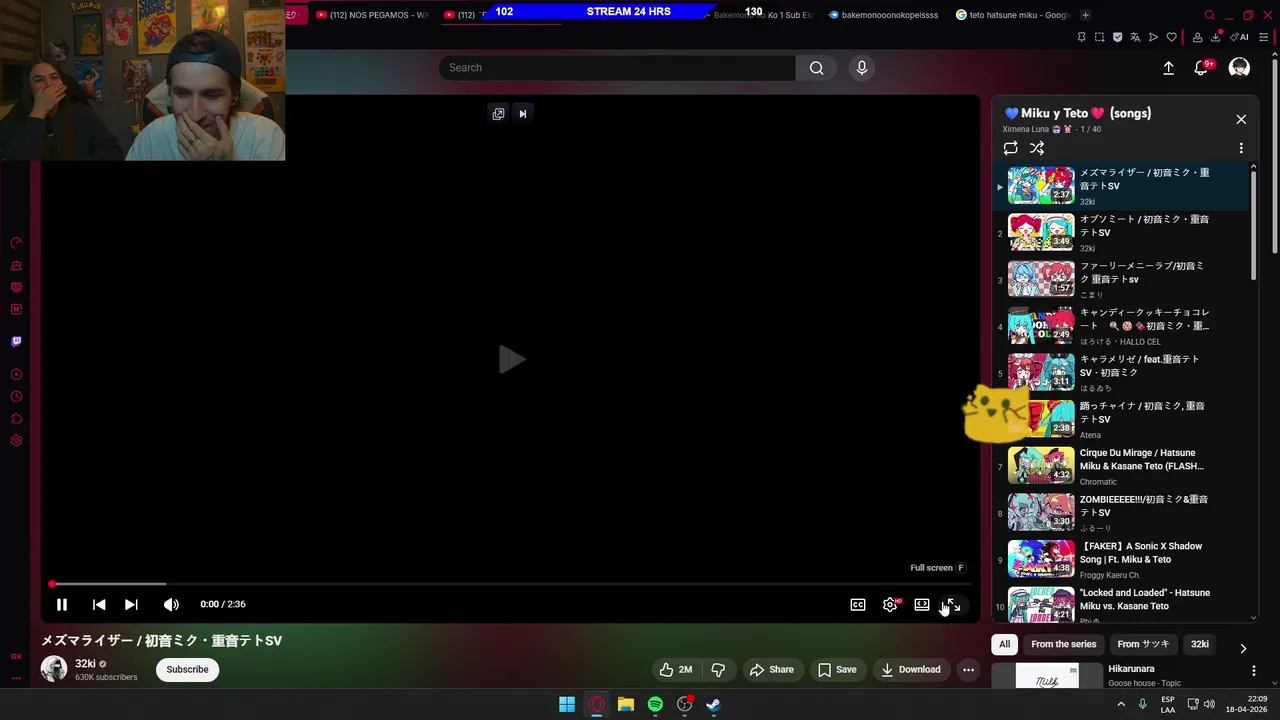
Task: Open more actions ellipsis under video
Action: point(968,669)
